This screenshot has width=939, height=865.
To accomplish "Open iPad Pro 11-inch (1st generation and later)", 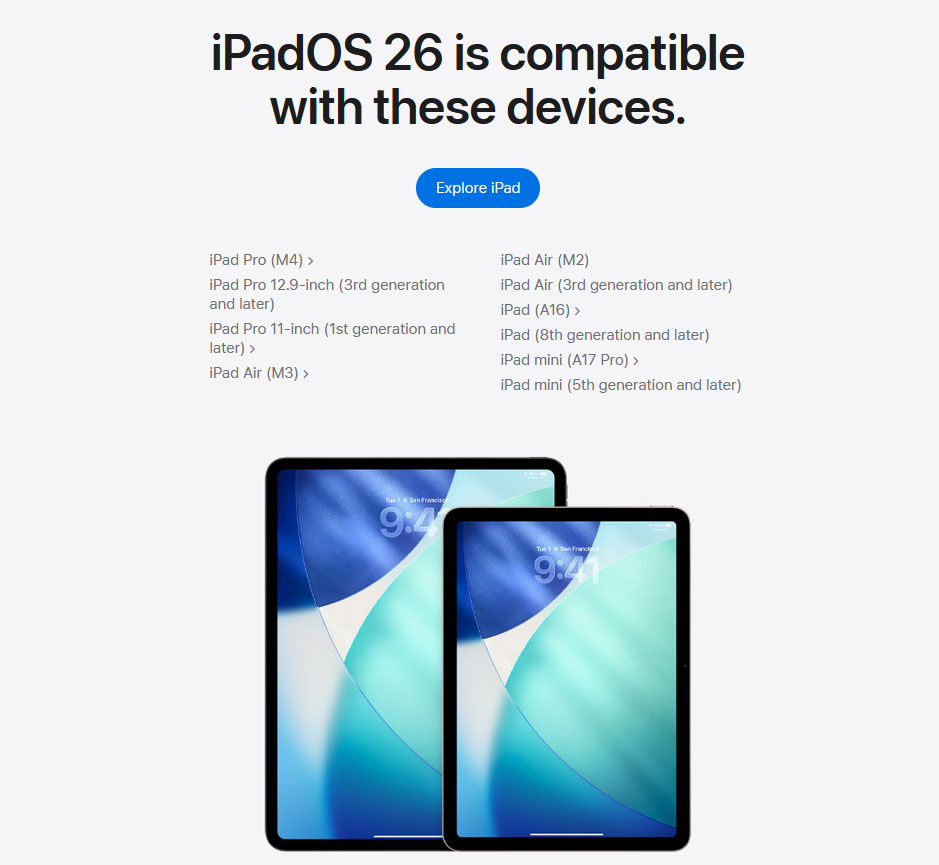I will click(332, 338).
